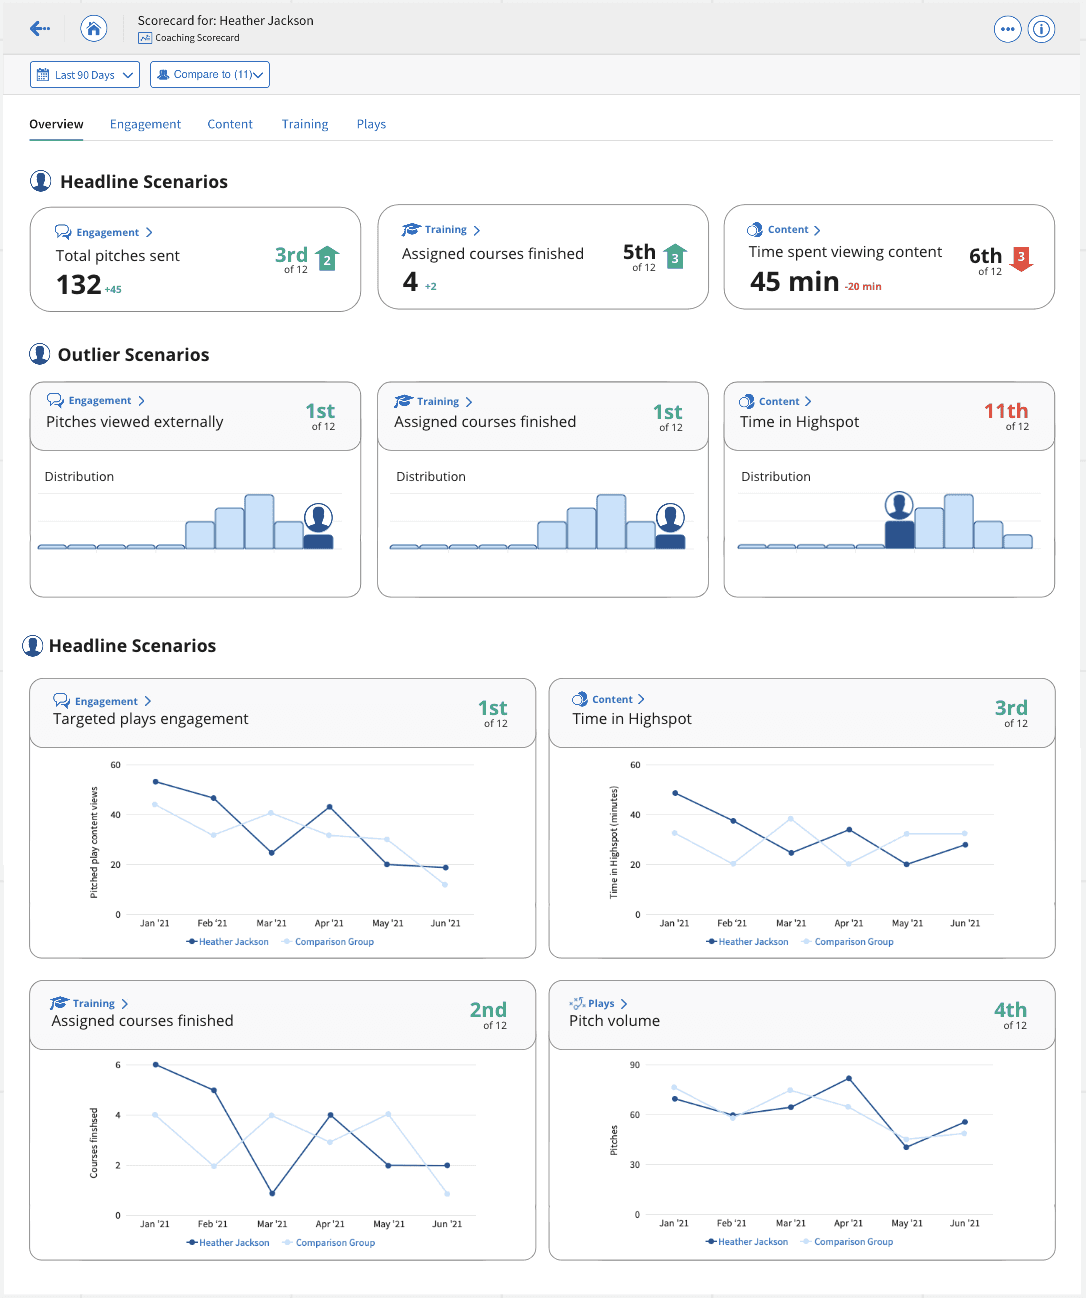The width and height of the screenshot is (1086, 1298).
Task: Open Content link on outlier Time in Highspot card
Action: [779, 401]
